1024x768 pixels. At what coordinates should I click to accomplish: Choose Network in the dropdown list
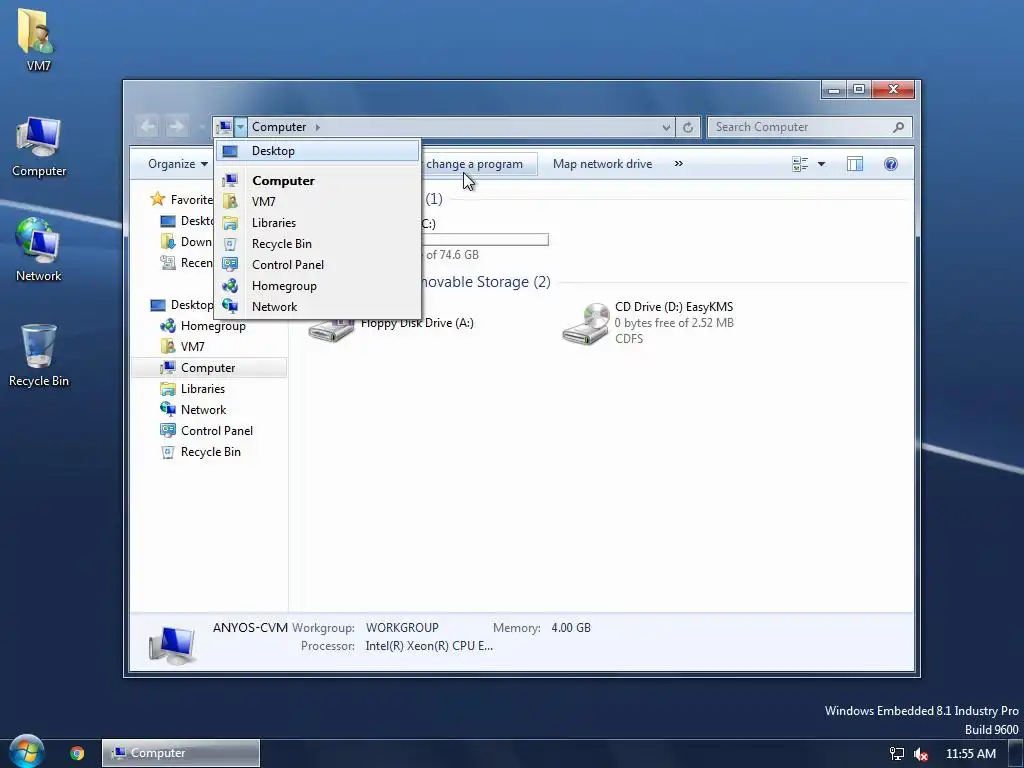[x=318, y=306]
